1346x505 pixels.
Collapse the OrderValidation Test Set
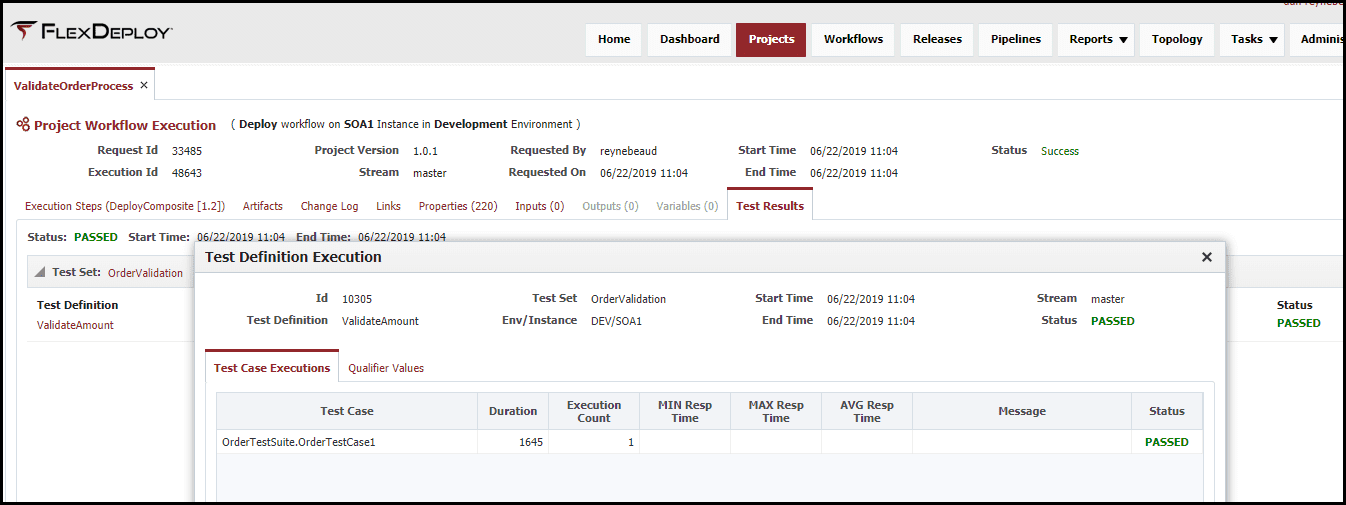pyautogui.click(x=40, y=272)
